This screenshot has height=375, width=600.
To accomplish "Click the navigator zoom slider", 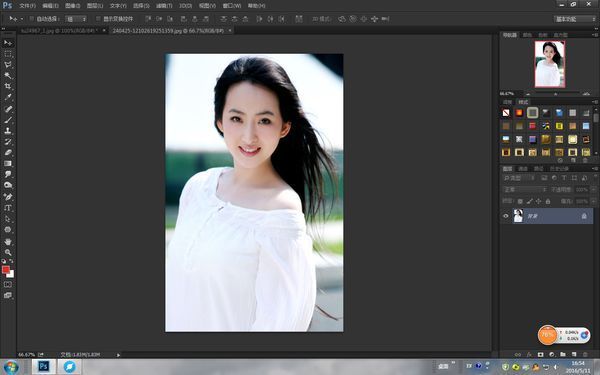I will pos(555,94).
